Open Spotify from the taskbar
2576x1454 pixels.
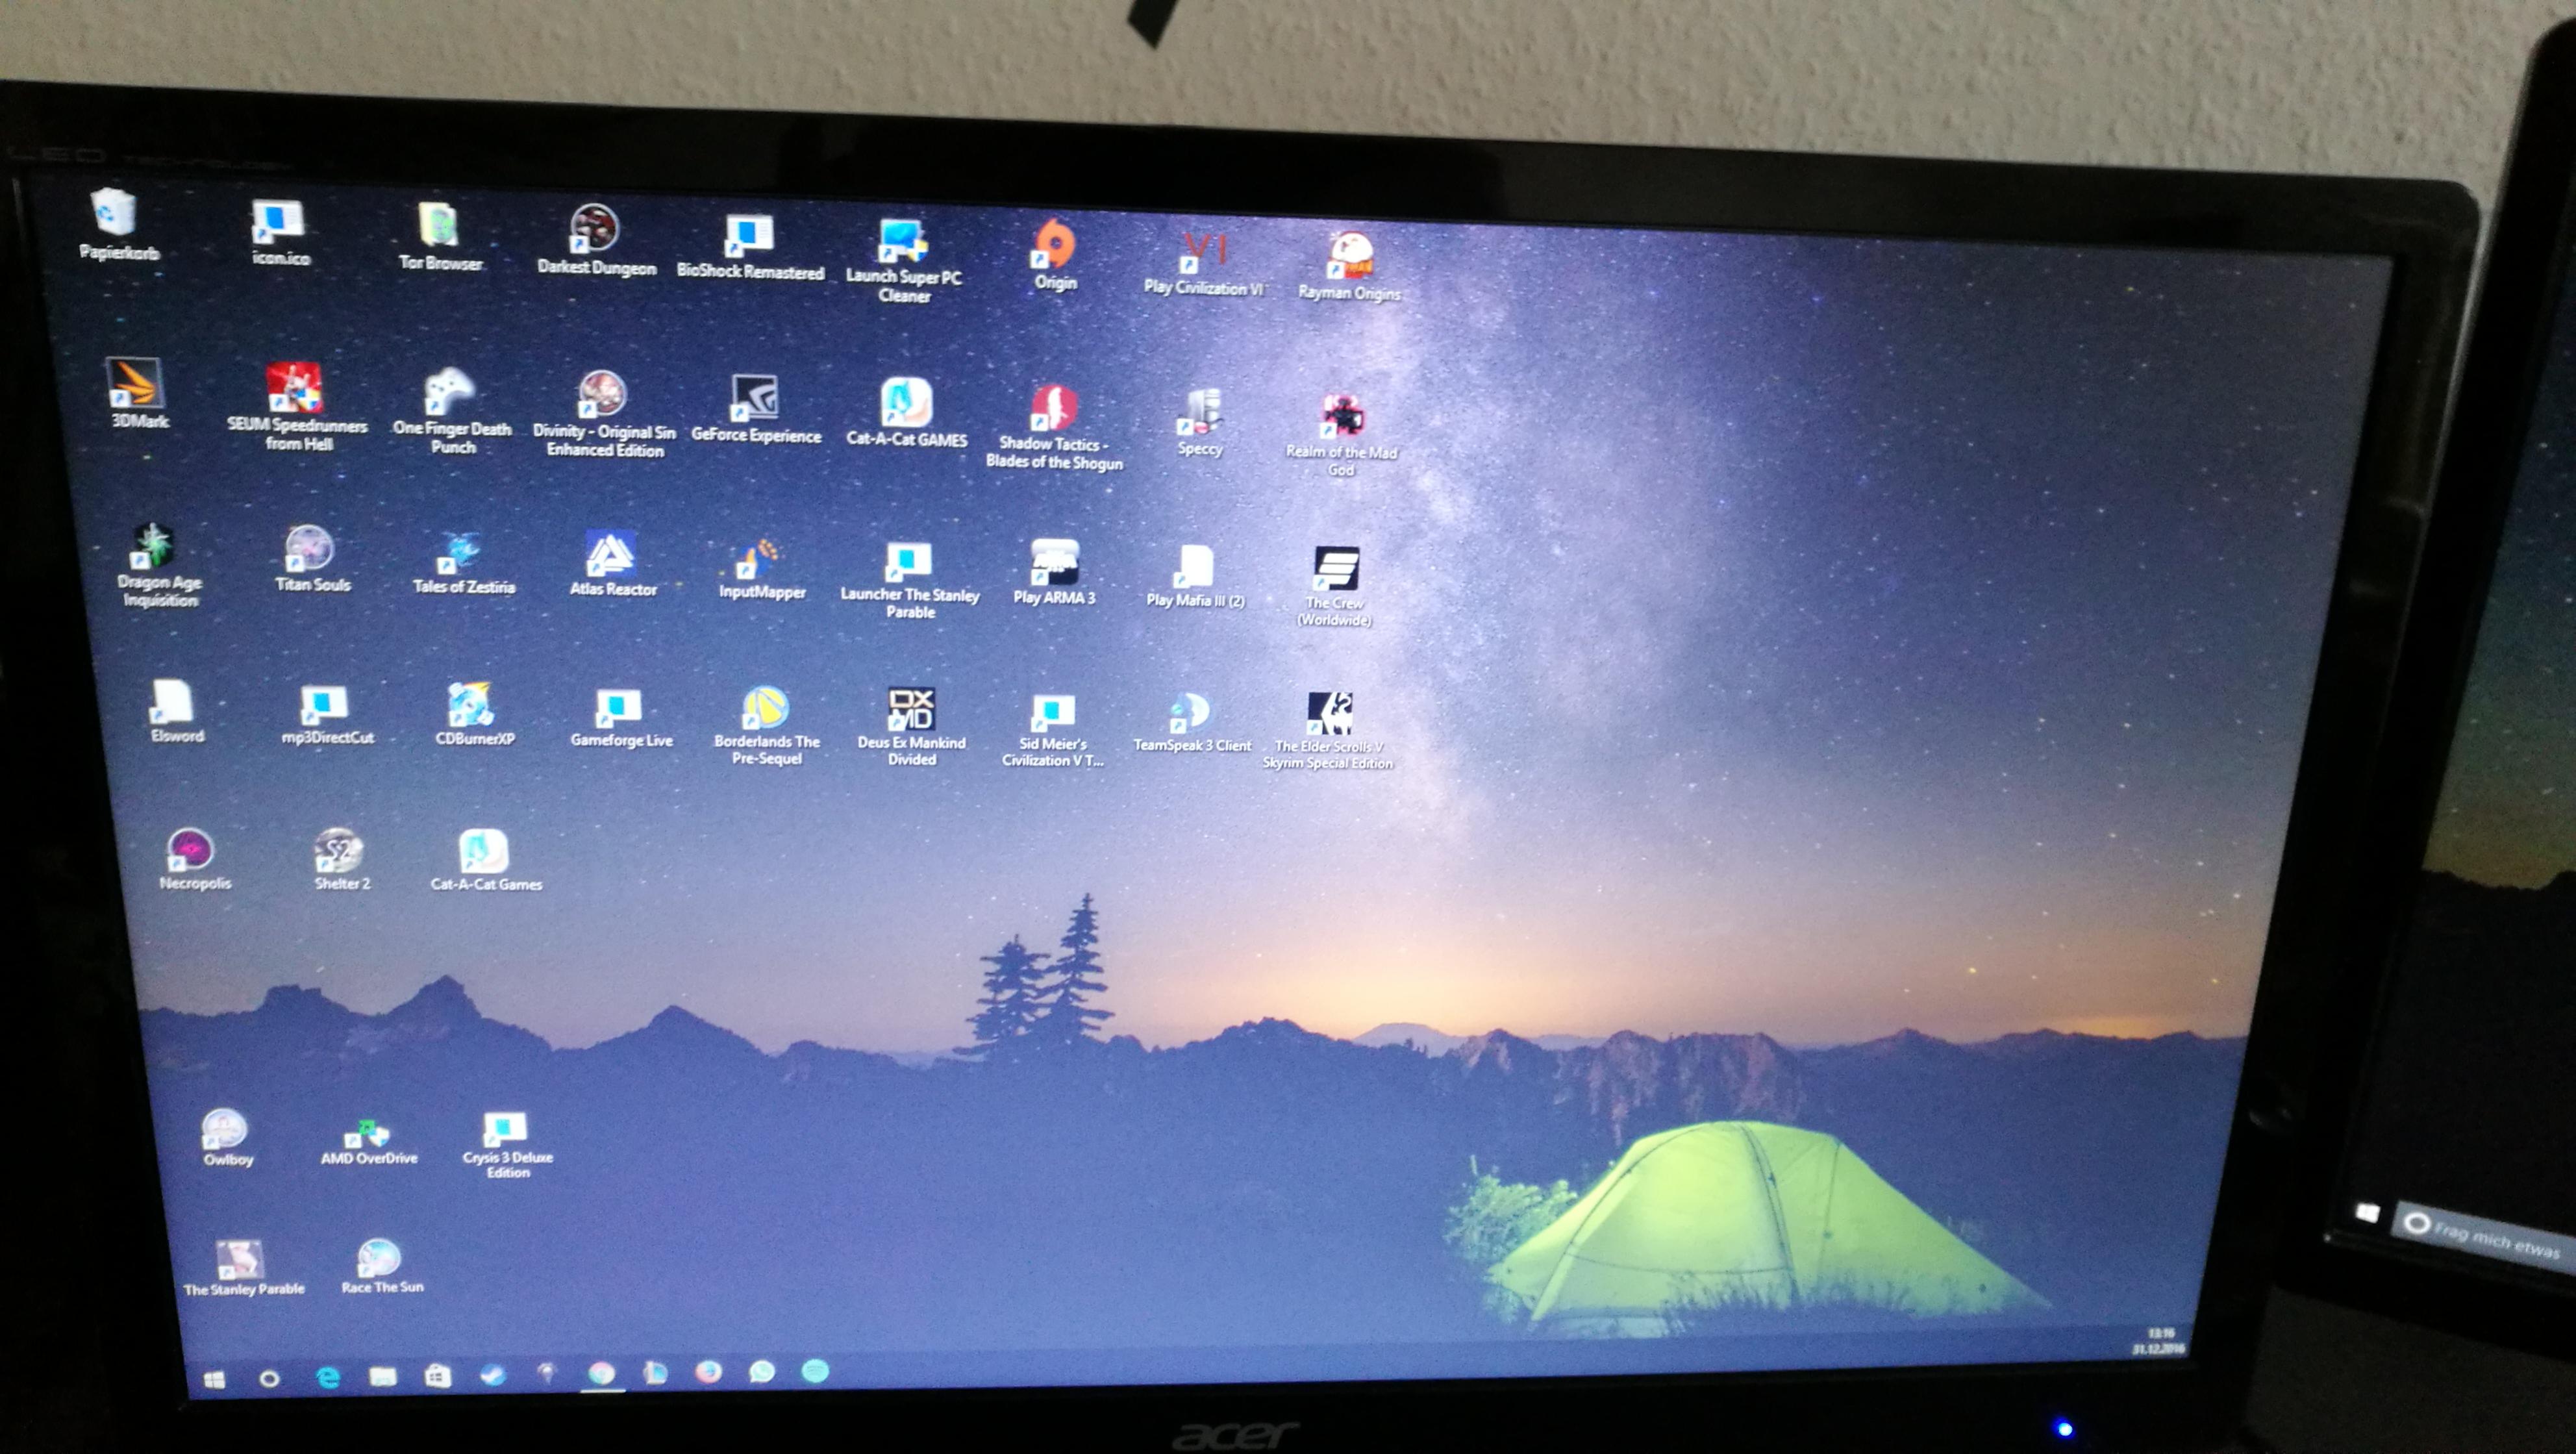tap(815, 1371)
